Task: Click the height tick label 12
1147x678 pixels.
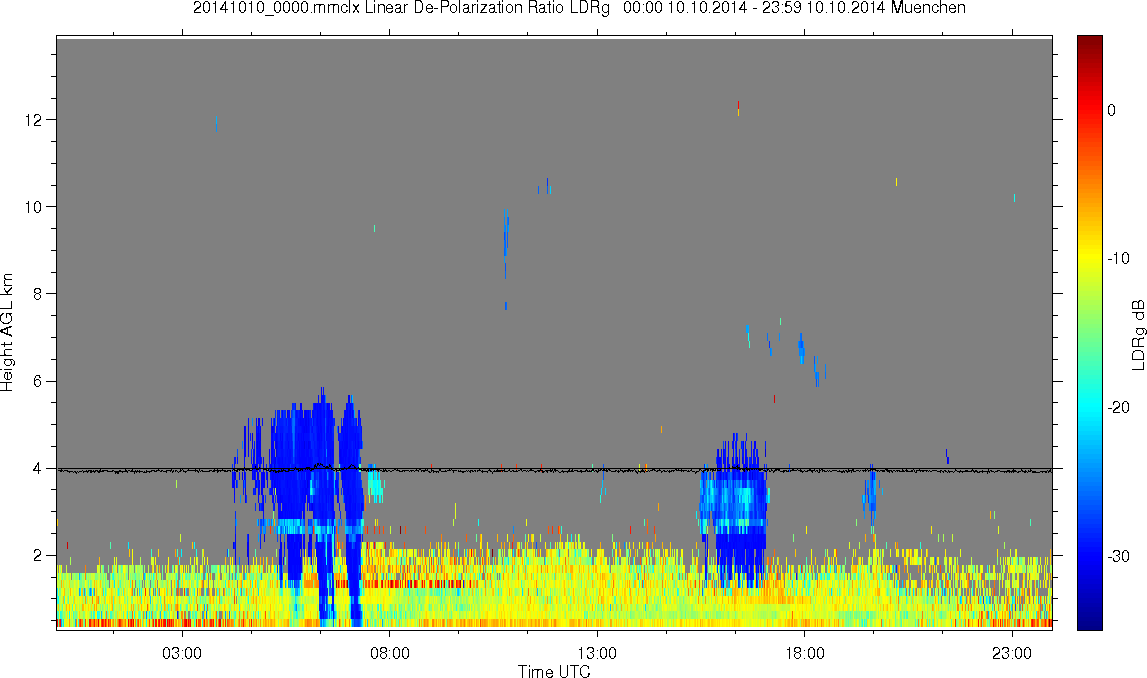Action: pos(34,119)
